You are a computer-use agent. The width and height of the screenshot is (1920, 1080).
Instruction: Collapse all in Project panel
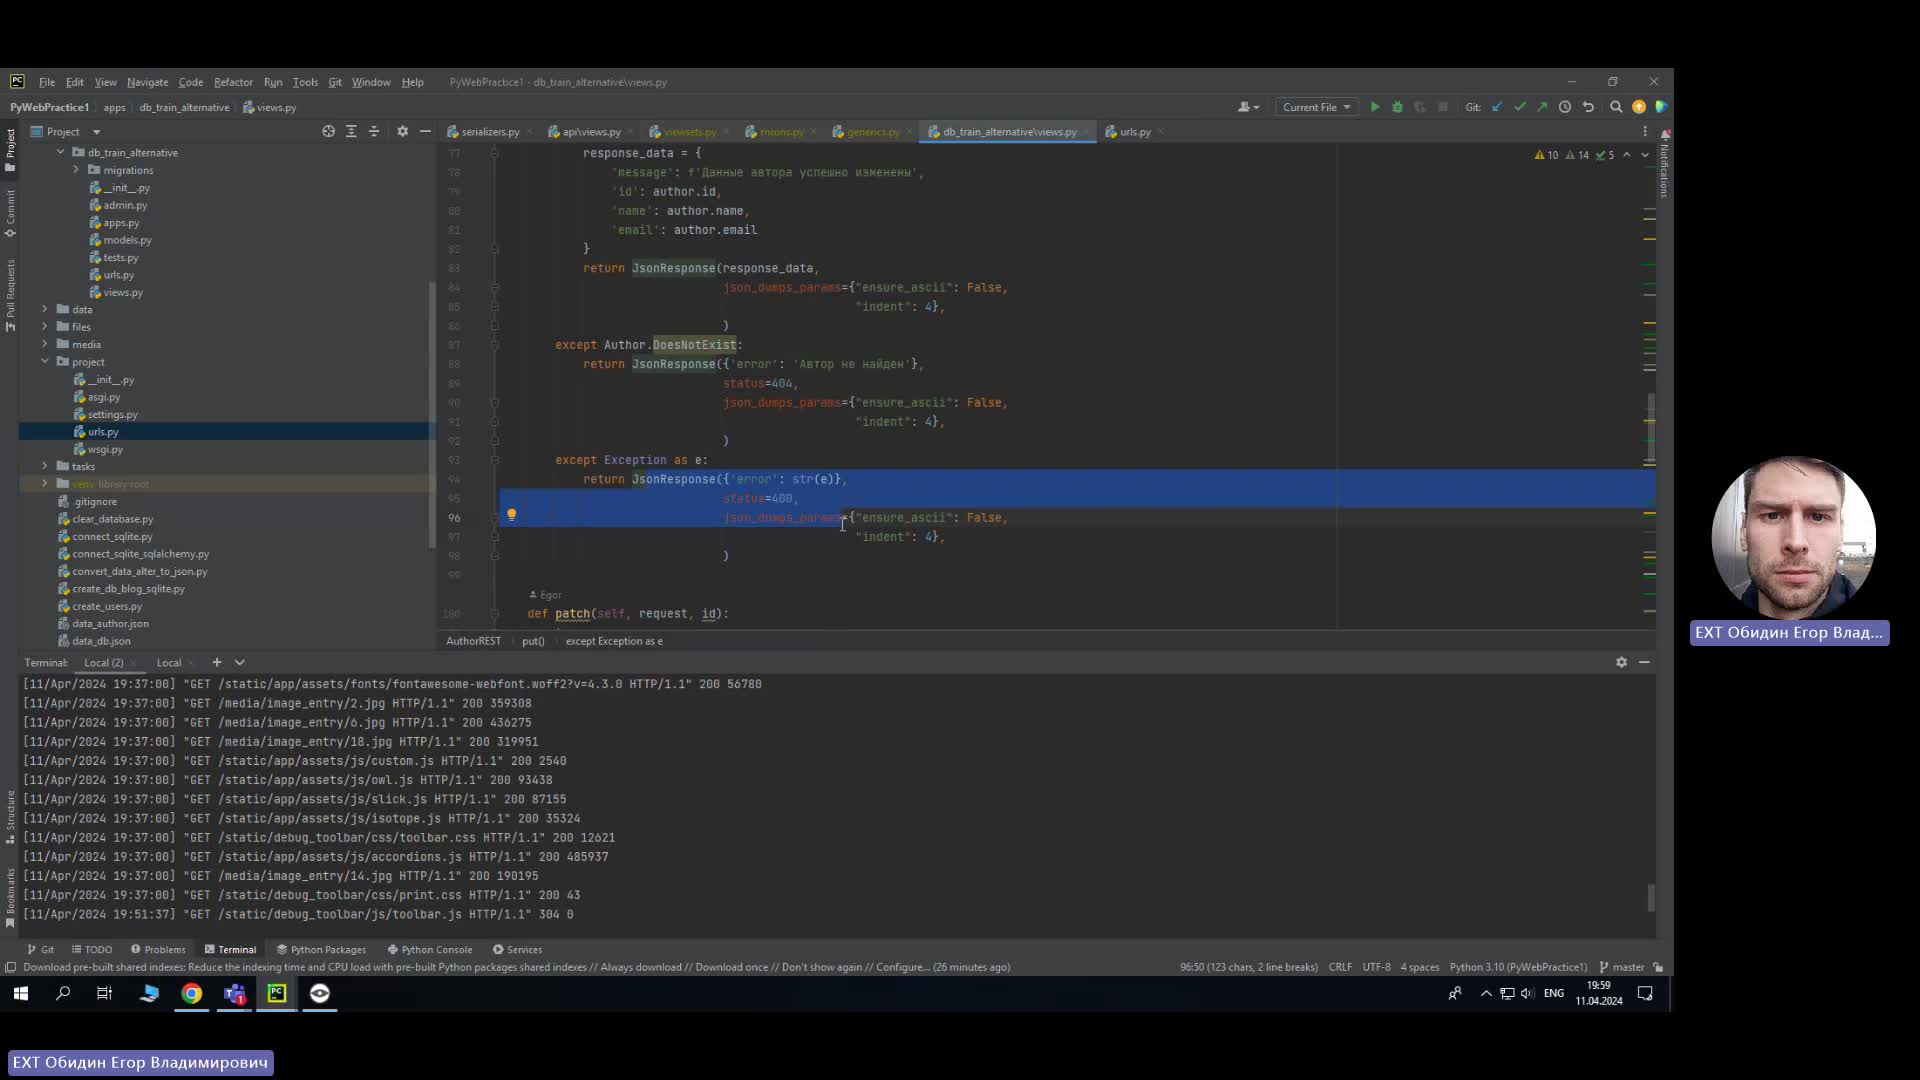[374, 131]
